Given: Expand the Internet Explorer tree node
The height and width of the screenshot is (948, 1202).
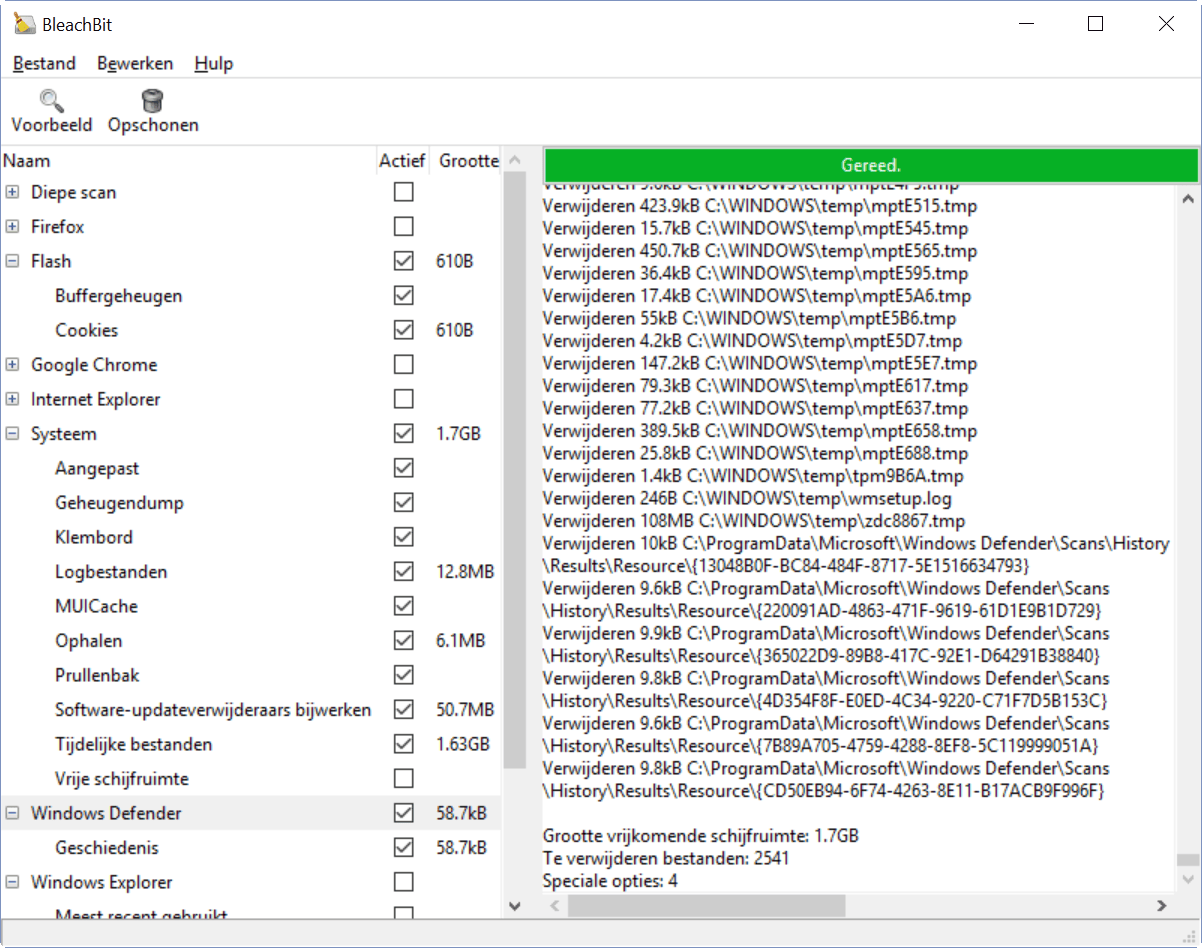Looking at the screenshot, I should 12,399.
